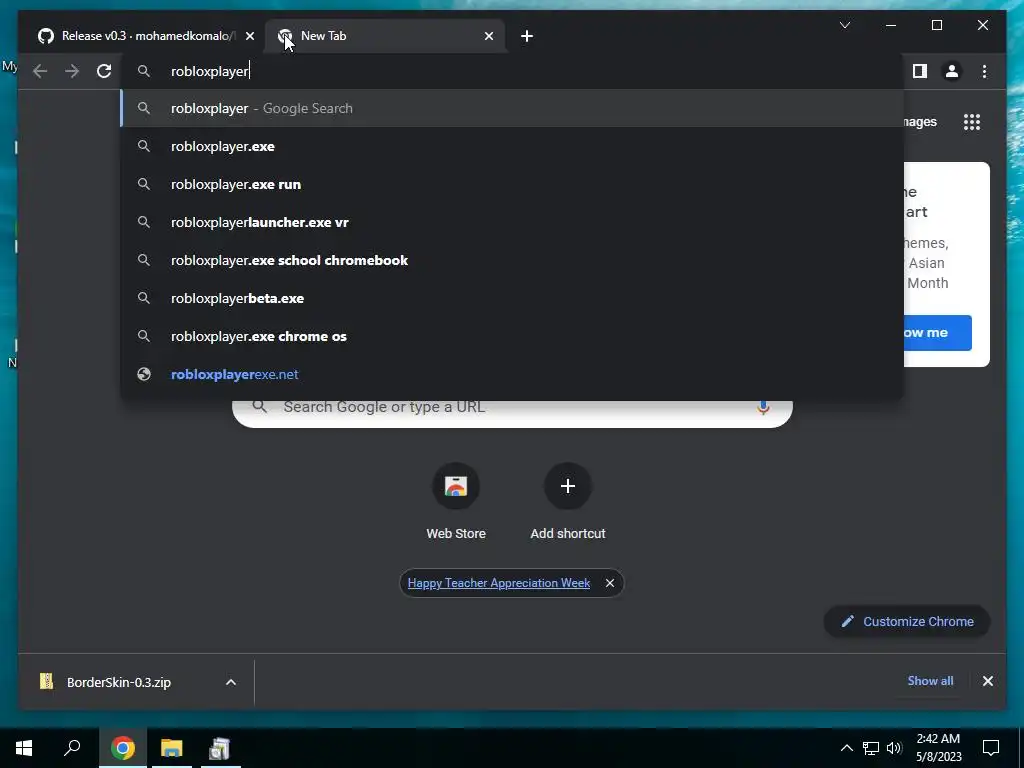Click the Add shortcut button
Screen dimensions: 1024x768
pyautogui.click(x=568, y=502)
